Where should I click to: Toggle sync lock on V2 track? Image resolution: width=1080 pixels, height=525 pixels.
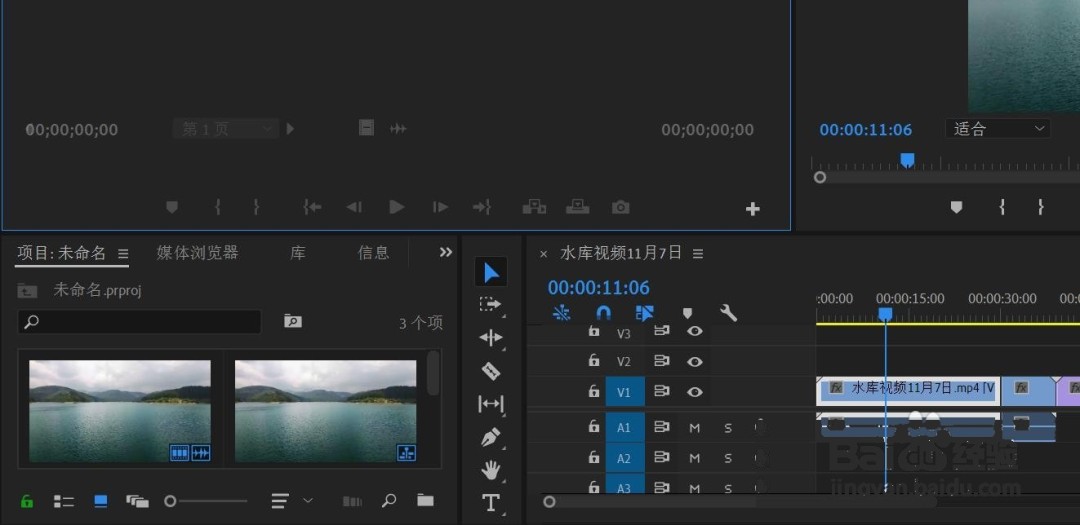pyautogui.click(x=662, y=360)
